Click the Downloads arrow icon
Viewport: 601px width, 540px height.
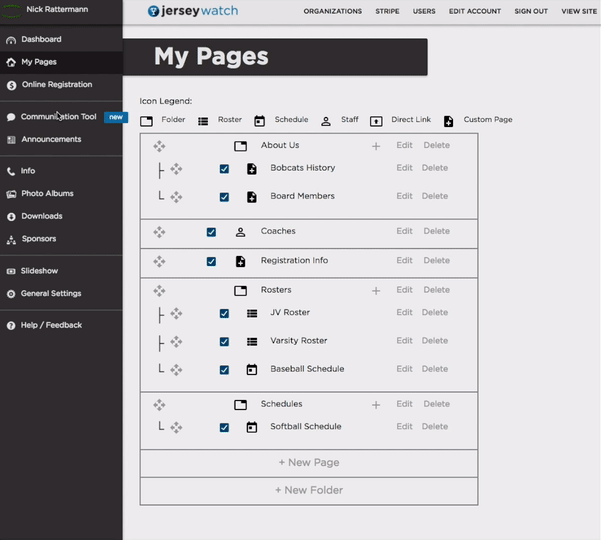point(11,217)
